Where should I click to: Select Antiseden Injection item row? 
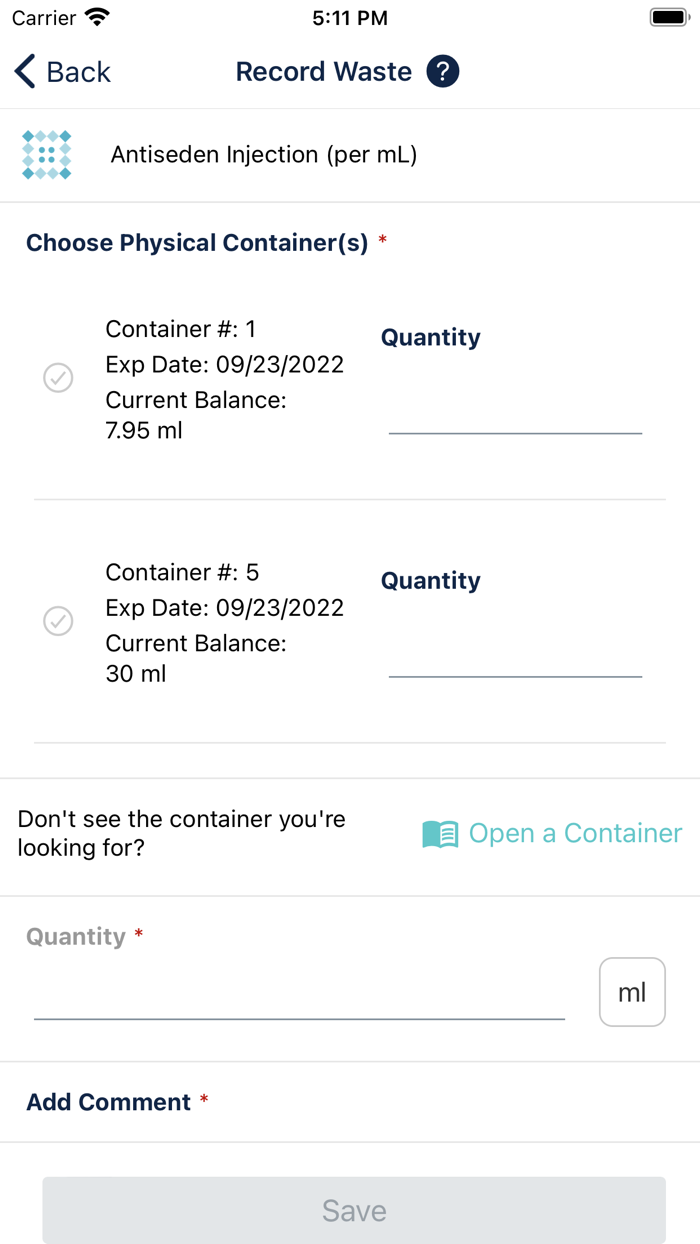(350, 155)
